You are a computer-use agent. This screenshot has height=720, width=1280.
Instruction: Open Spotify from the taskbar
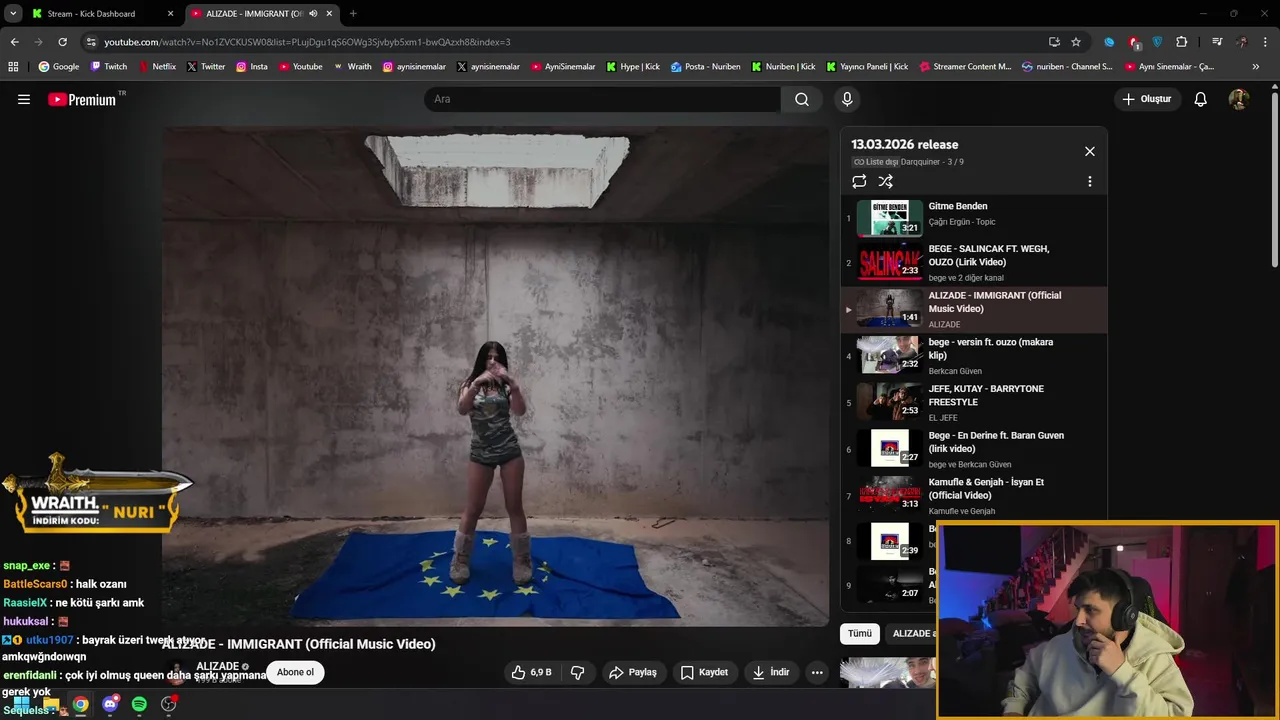[139, 704]
